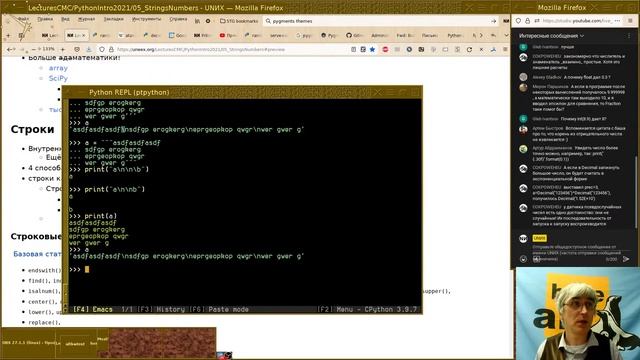Send the chat message arrow
Screen dimensions: 640x360
tap(626, 259)
